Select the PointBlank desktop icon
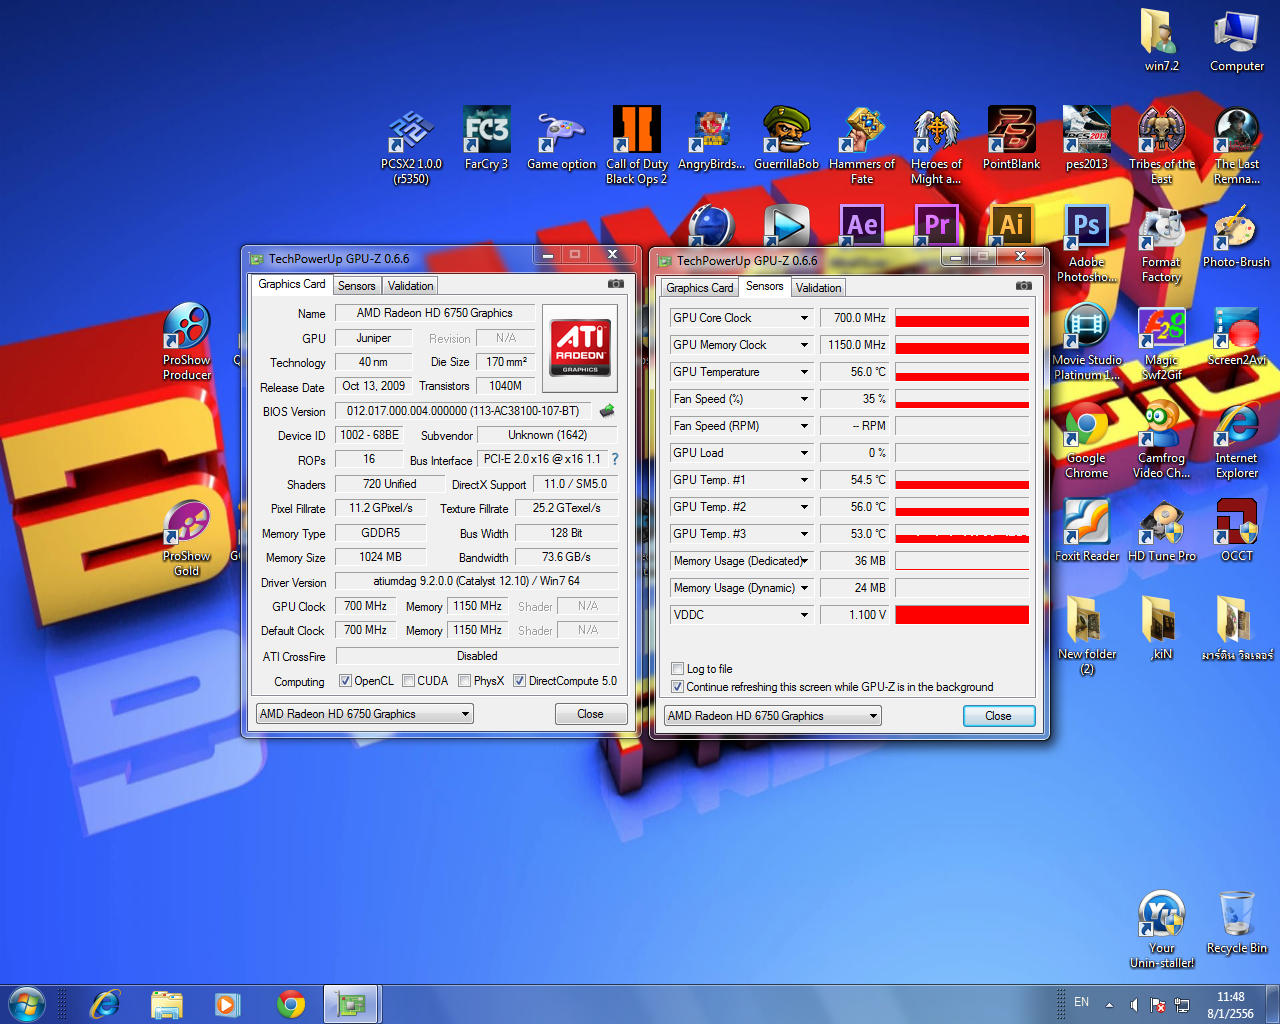This screenshot has height=1024, width=1280. point(1011,139)
